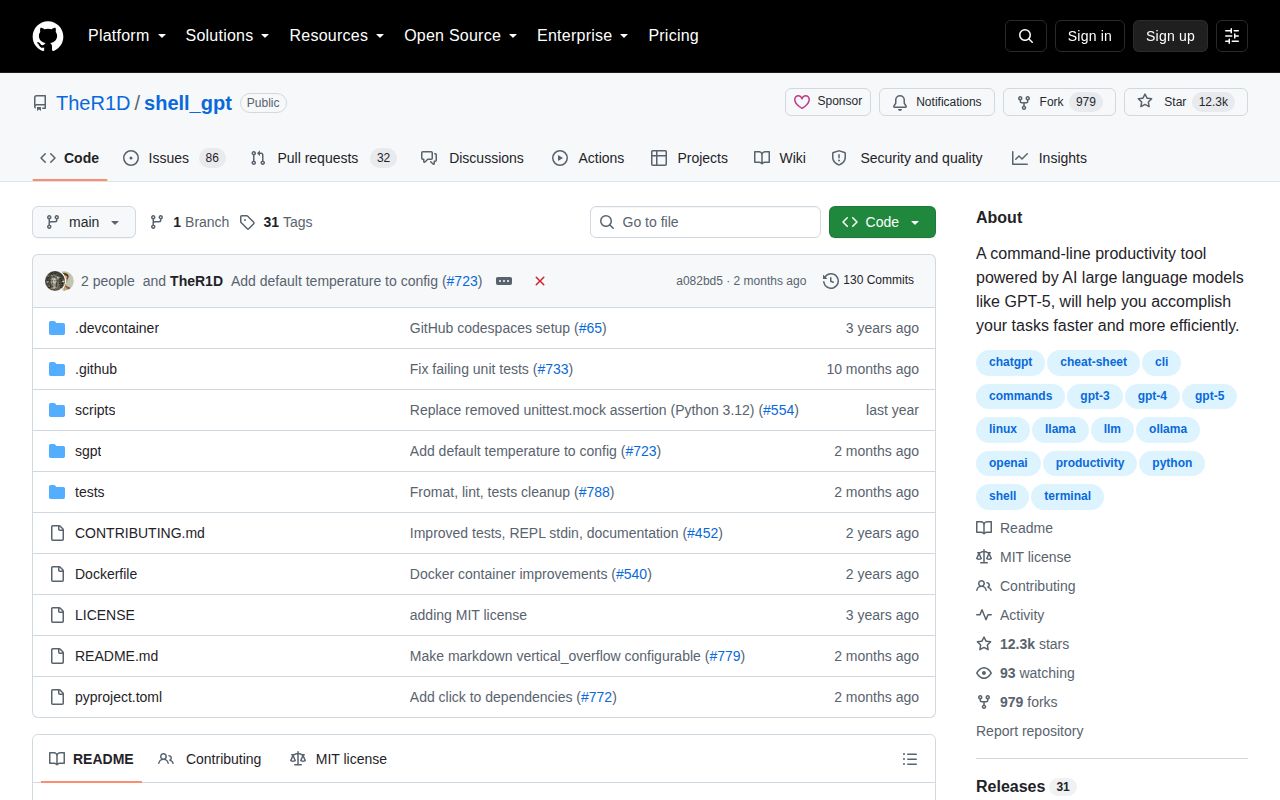The width and height of the screenshot is (1280, 800).
Task: Open commit hash a082bd5 link
Action: pos(699,281)
